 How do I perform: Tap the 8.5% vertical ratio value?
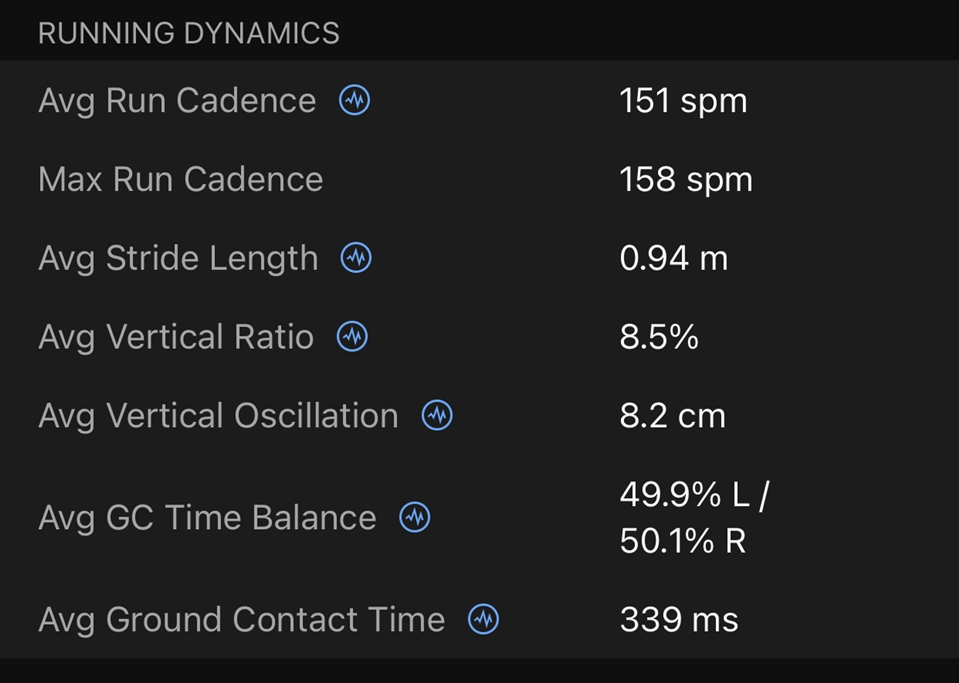[659, 337]
